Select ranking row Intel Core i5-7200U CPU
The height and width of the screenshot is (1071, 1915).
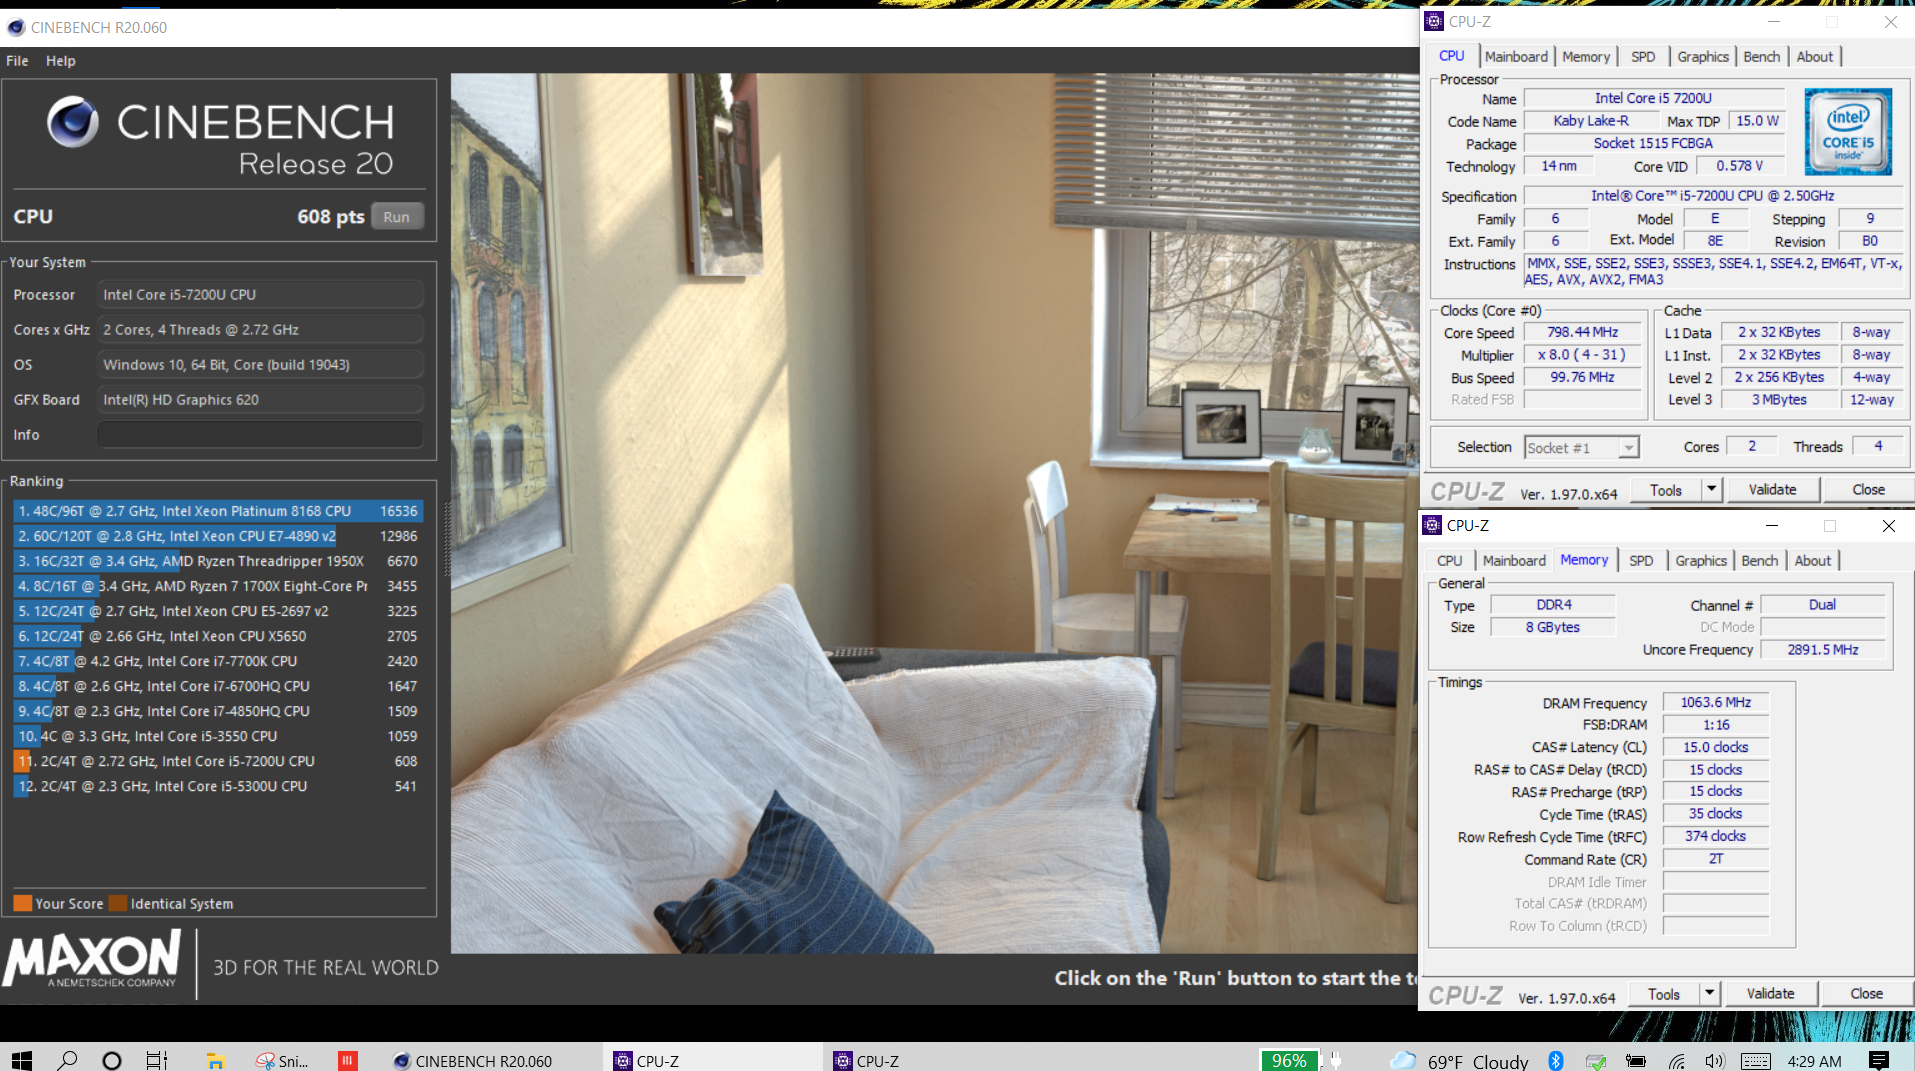tap(218, 761)
